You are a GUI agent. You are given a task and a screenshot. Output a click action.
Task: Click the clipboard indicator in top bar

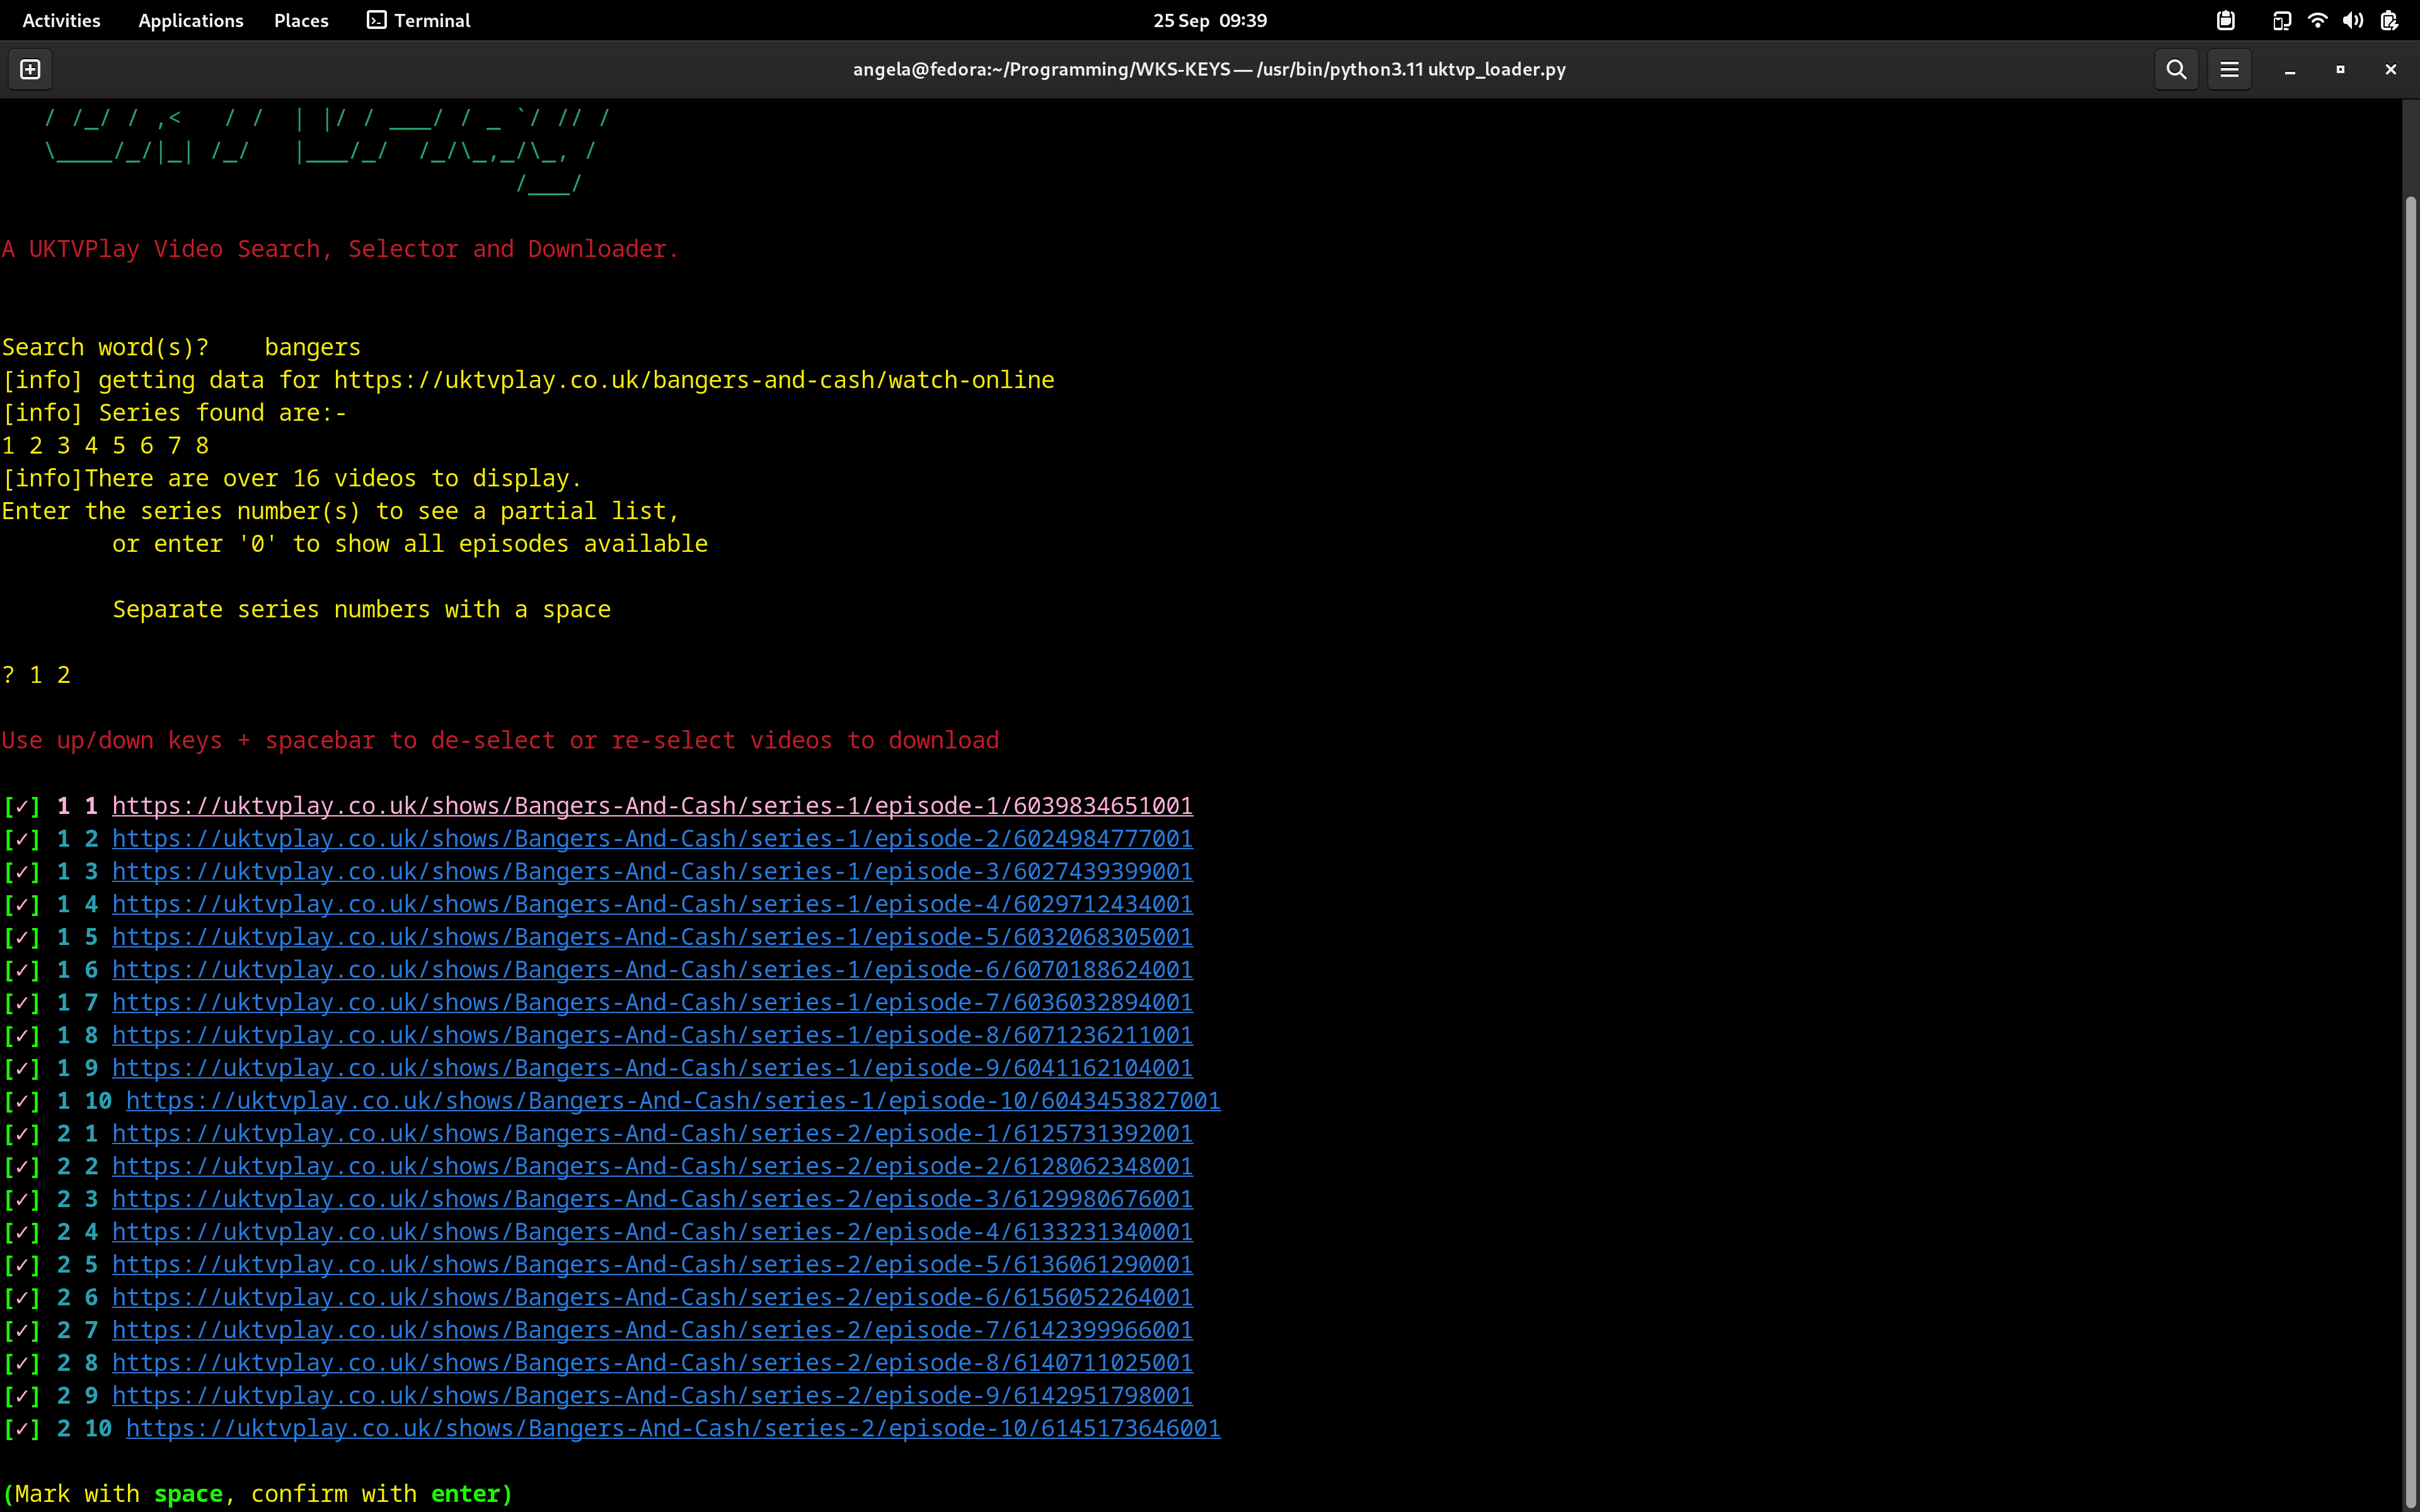click(x=2225, y=20)
